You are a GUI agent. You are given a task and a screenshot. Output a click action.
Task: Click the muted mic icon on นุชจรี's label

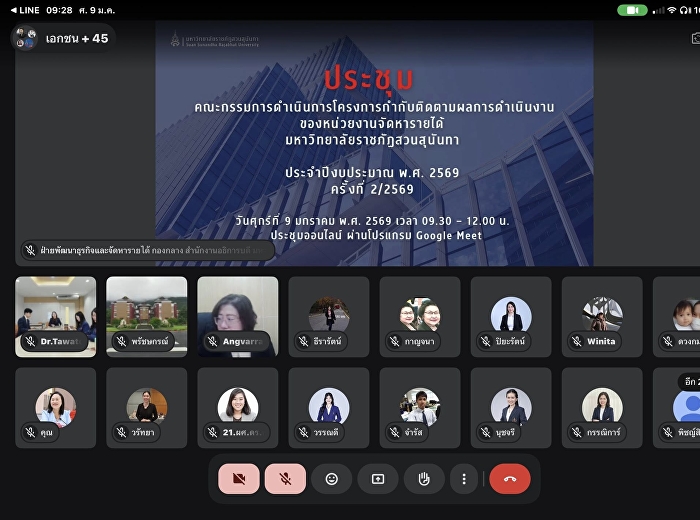click(486, 432)
